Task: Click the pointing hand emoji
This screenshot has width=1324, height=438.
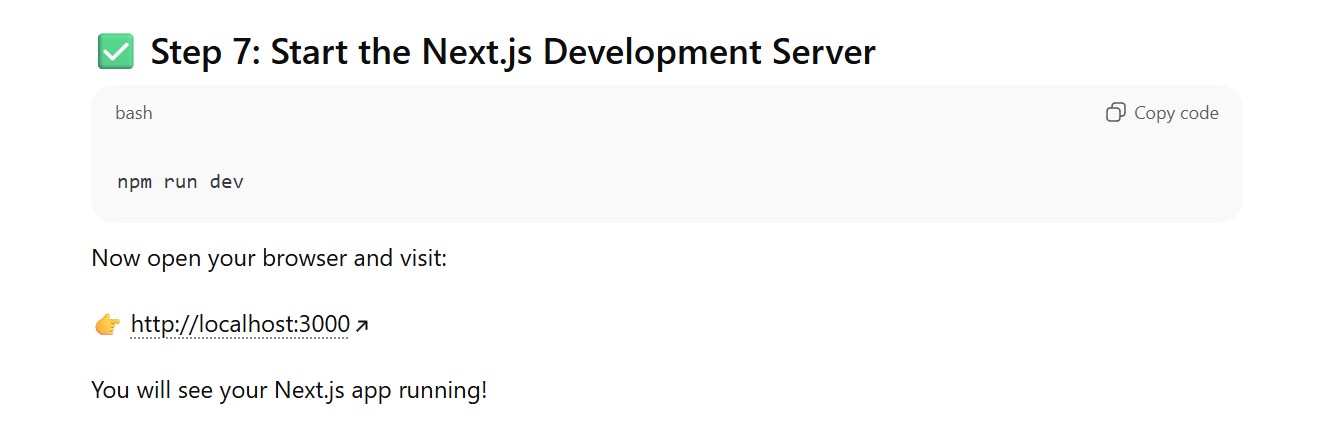Action: (107, 325)
